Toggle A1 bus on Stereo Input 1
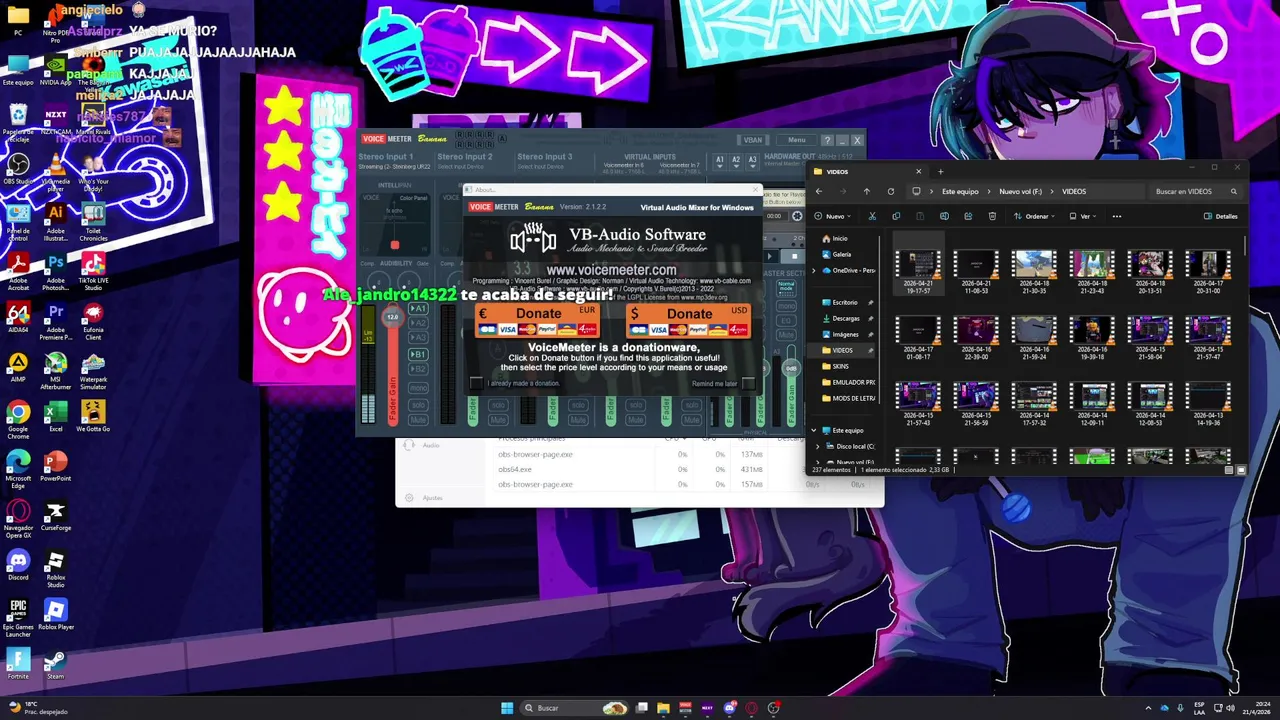This screenshot has width=1280, height=720. click(x=418, y=308)
